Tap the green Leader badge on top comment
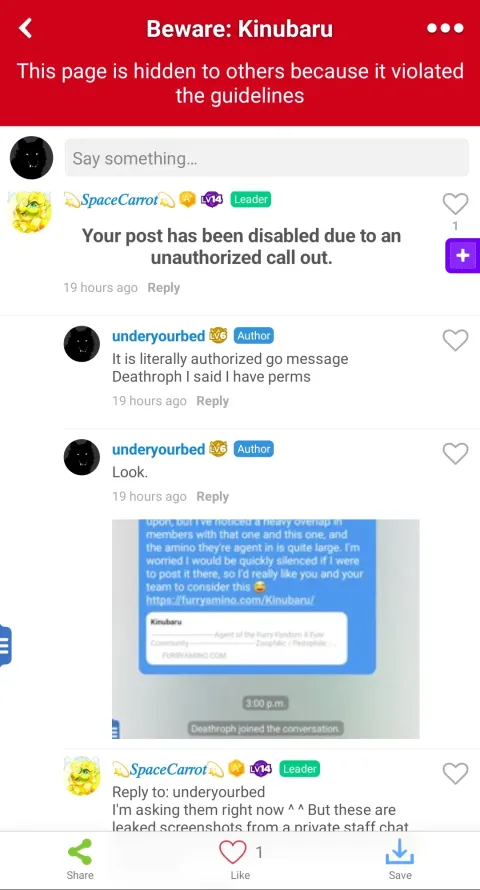Viewport: 480px width, 890px height. [250, 200]
